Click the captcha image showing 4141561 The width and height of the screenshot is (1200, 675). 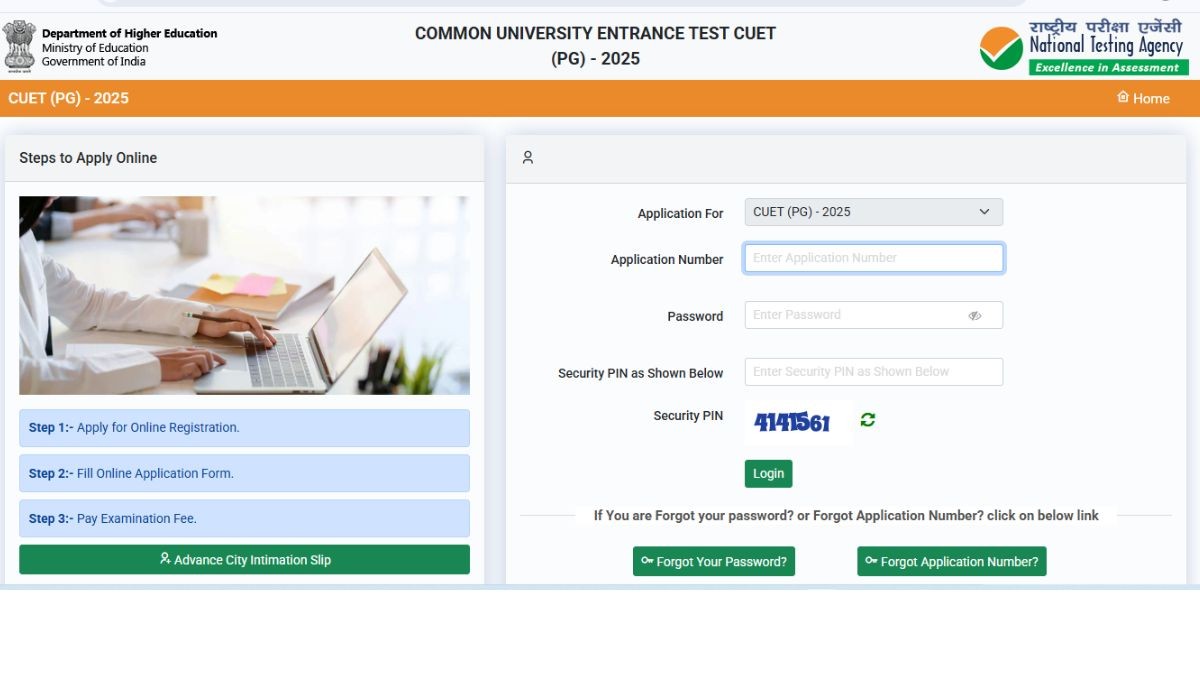pos(793,422)
